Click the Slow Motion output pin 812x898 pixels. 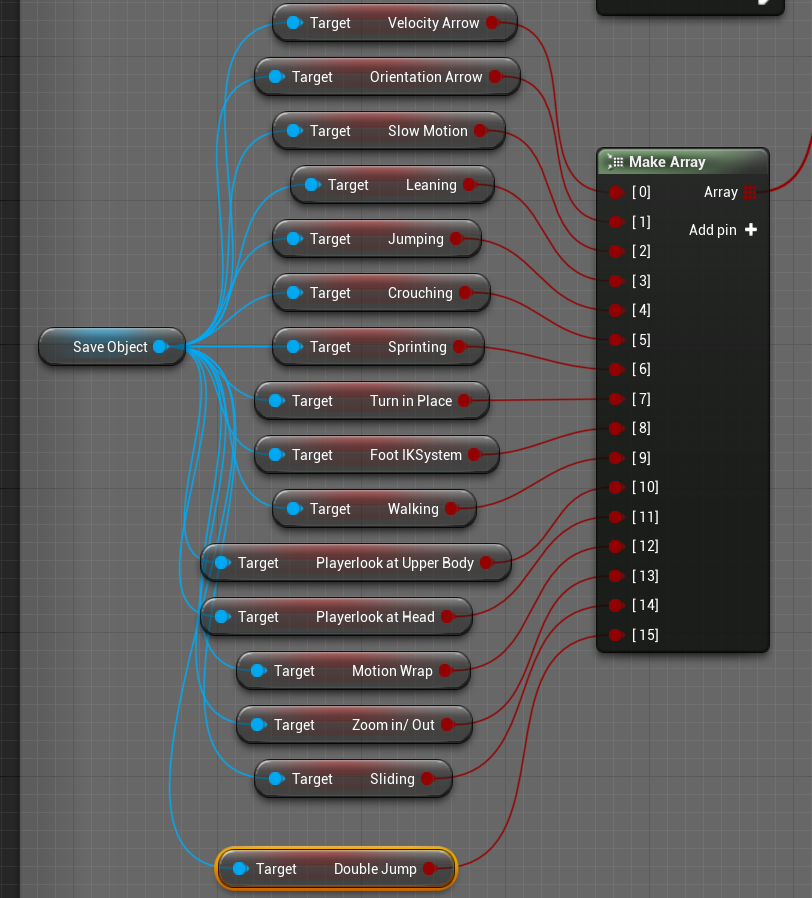pyautogui.click(x=480, y=131)
